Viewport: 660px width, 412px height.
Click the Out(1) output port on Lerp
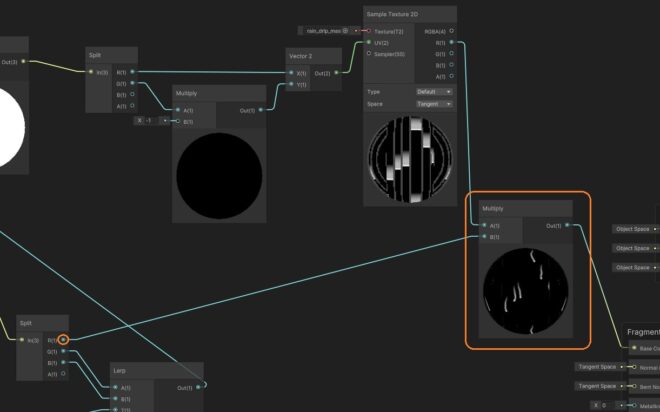198,387
